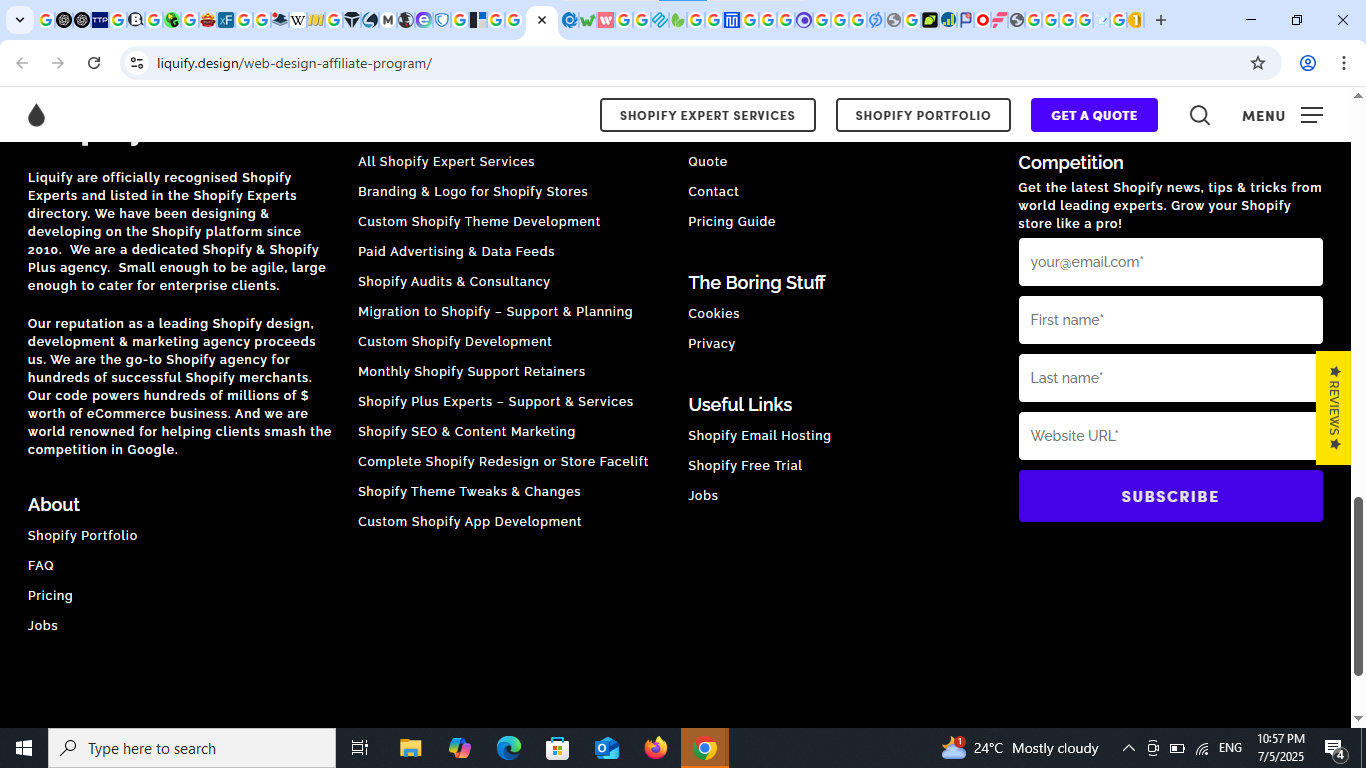Focus the First name input field
Image resolution: width=1366 pixels, height=768 pixels.
click(1171, 320)
